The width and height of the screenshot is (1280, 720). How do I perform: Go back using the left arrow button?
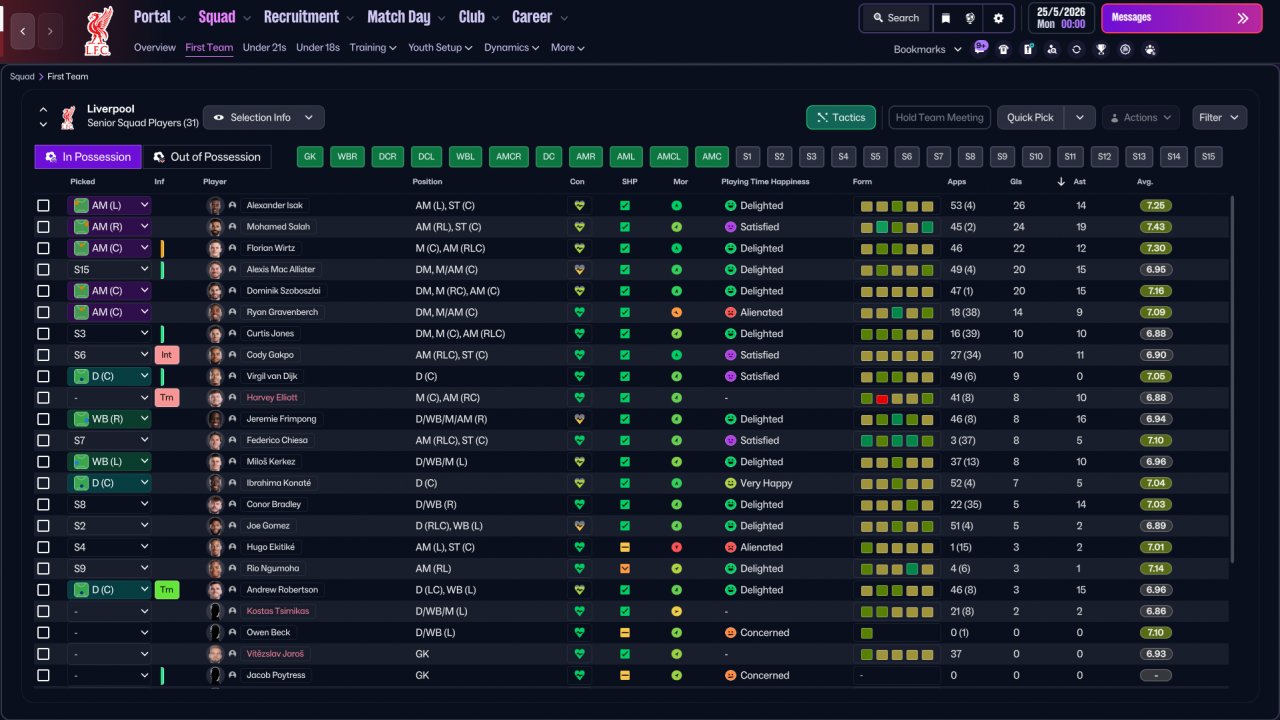23,31
